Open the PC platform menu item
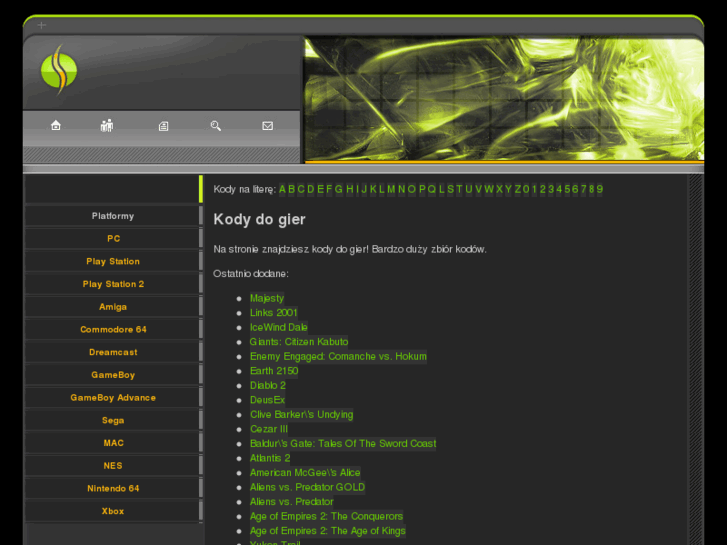 114,238
